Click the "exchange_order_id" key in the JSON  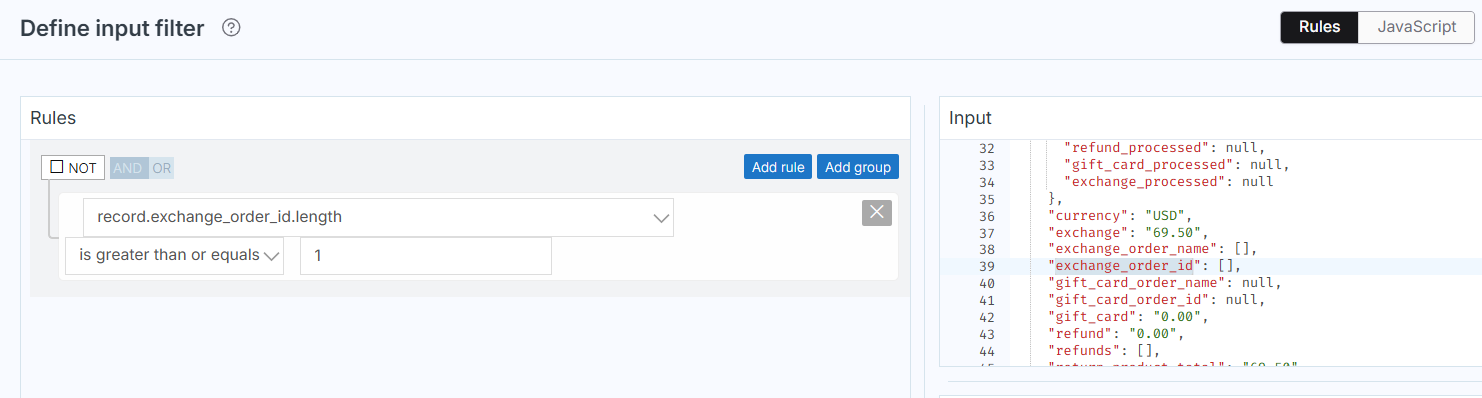pos(1121,266)
